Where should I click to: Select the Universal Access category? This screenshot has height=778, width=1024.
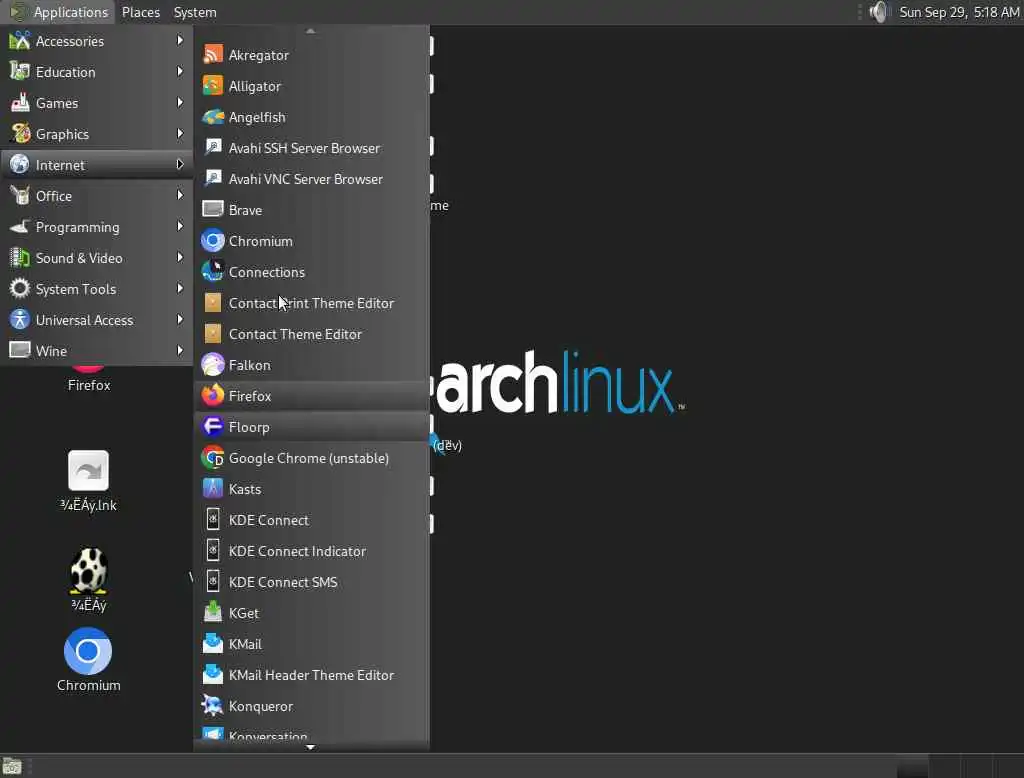click(97, 319)
